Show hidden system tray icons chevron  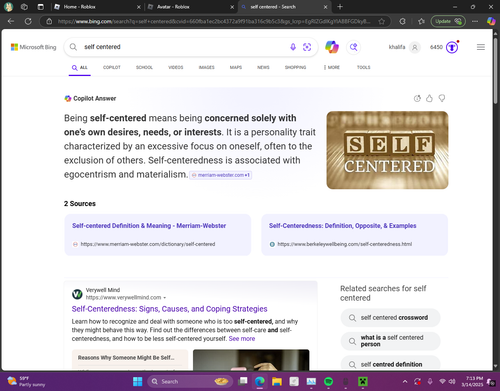click(x=405, y=381)
